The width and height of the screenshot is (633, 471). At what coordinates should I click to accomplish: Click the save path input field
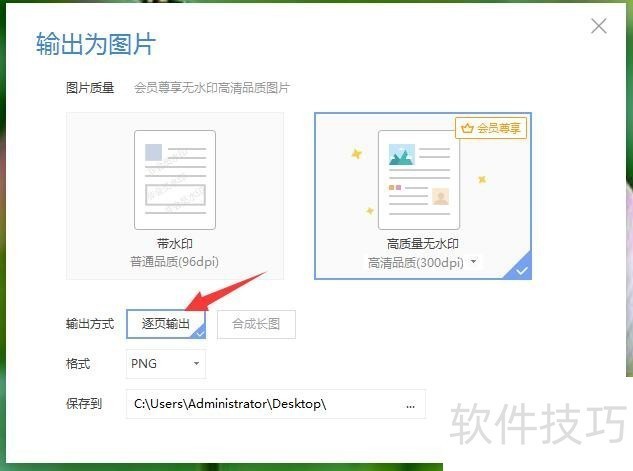[x=276, y=404]
